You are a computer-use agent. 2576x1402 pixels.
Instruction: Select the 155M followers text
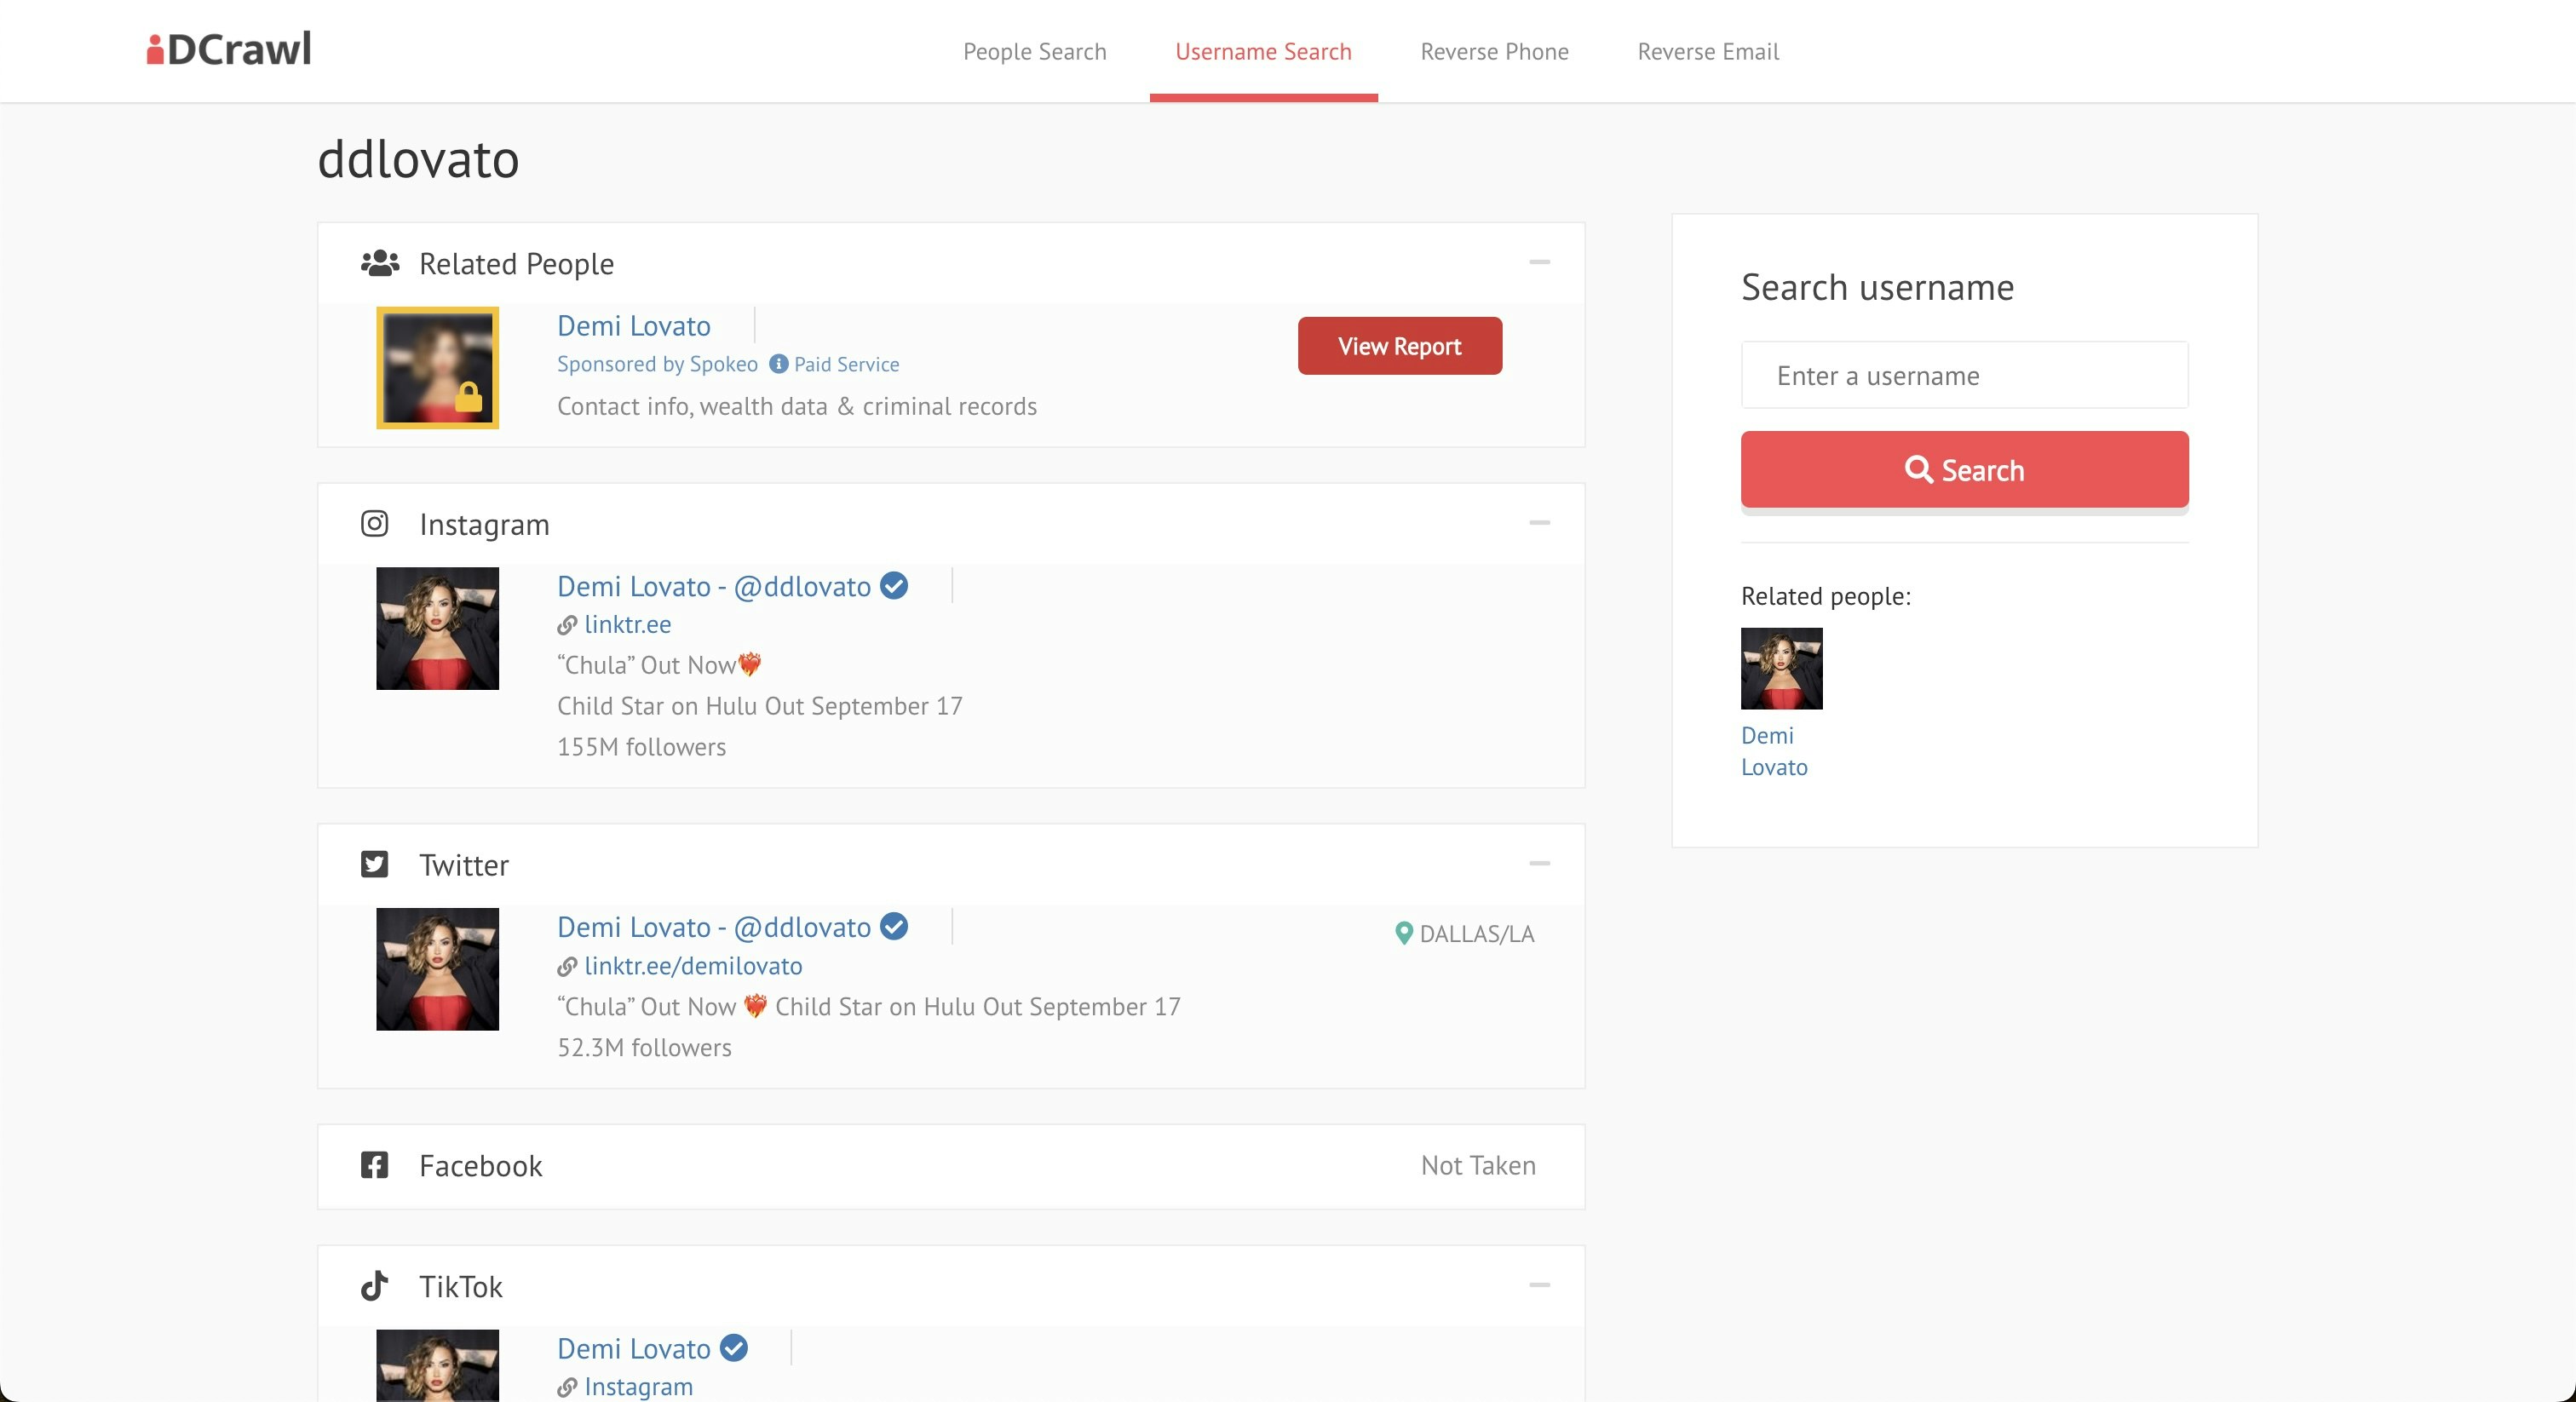pyautogui.click(x=641, y=747)
